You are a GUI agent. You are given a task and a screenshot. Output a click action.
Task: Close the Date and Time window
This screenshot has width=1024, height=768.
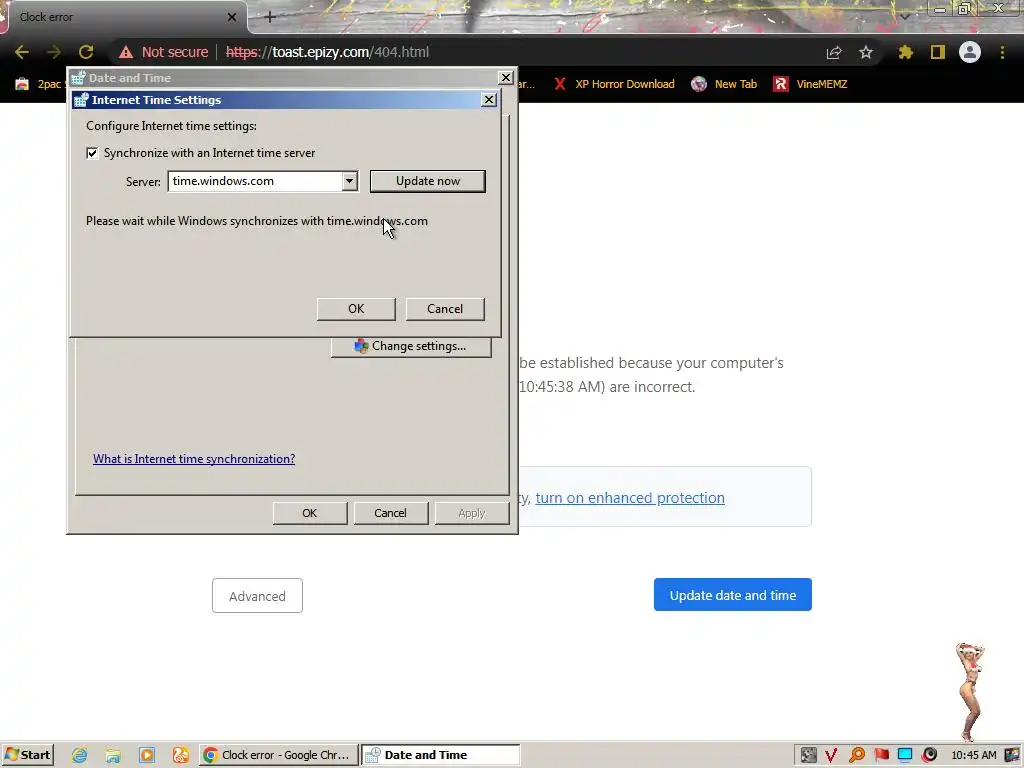505,78
